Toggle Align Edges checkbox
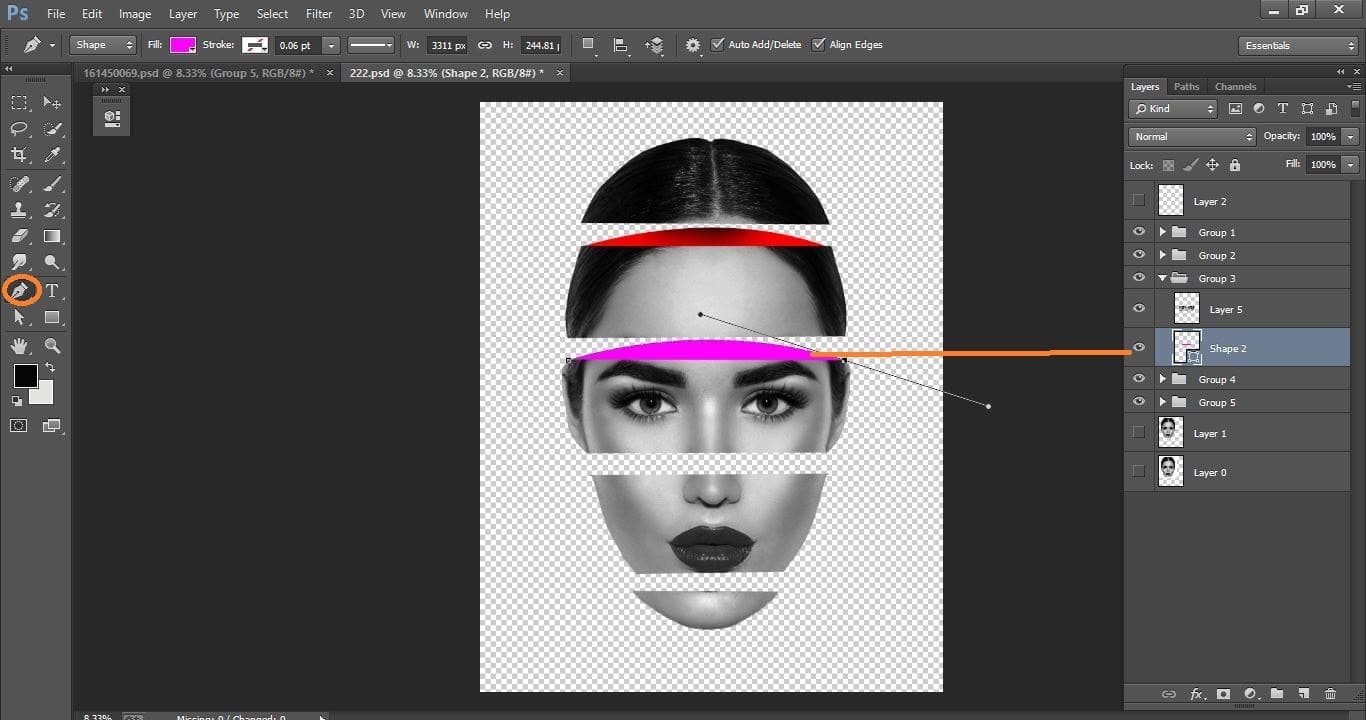This screenshot has height=720, width=1366. point(818,44)
